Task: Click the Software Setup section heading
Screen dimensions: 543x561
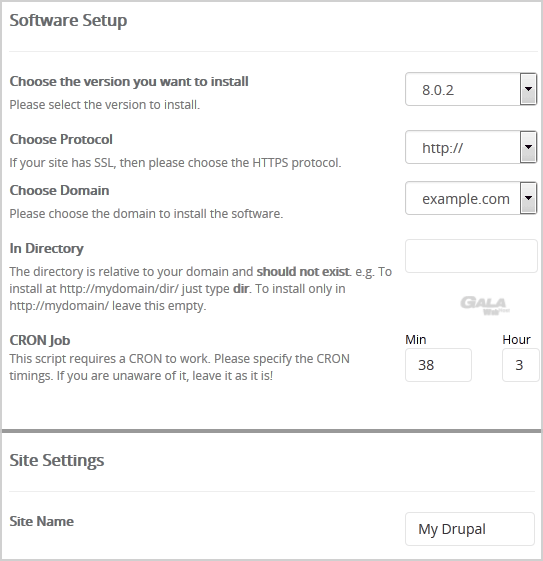Action: point(68,21)
